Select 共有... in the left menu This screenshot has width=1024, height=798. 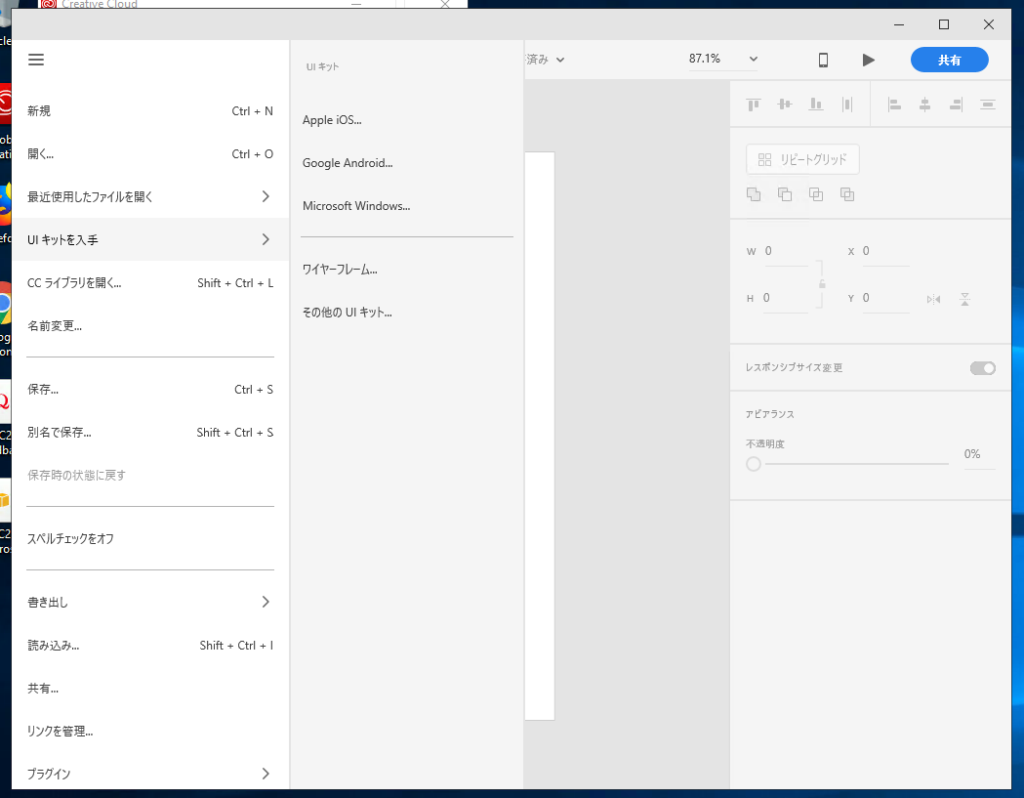(150, 688)
